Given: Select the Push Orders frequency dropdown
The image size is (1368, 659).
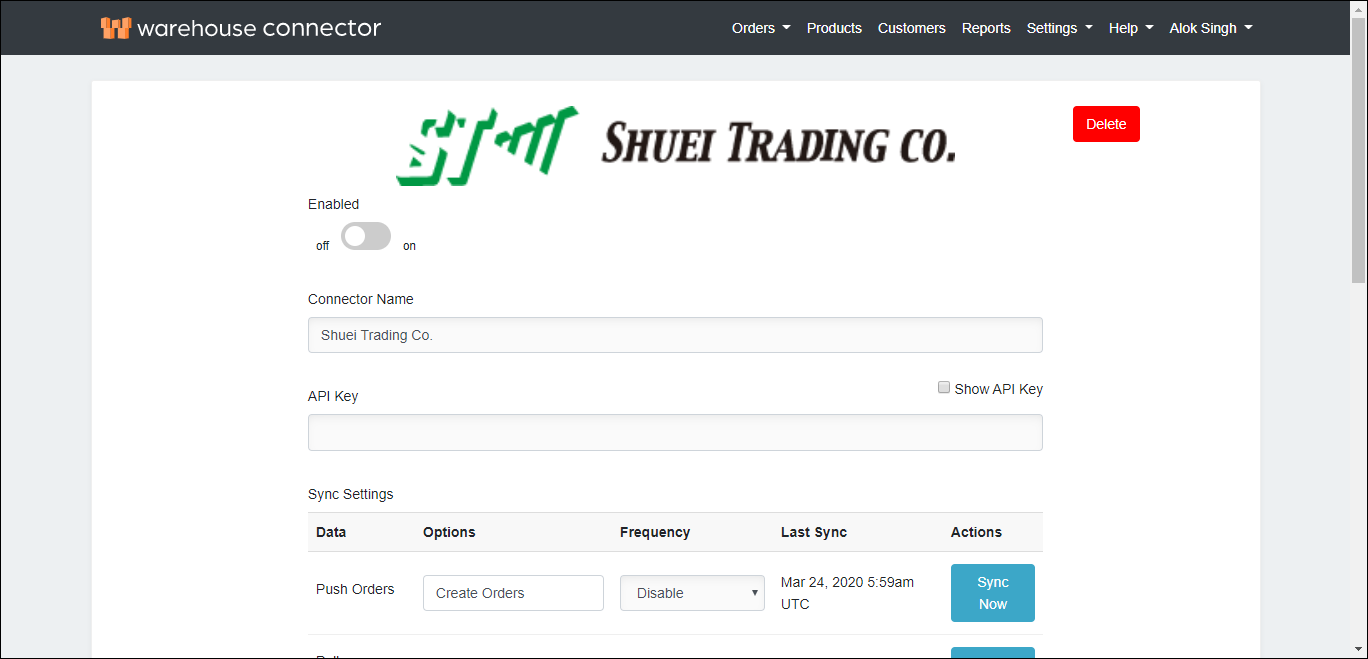Looking at the screenshot, I should click(692, 593).
